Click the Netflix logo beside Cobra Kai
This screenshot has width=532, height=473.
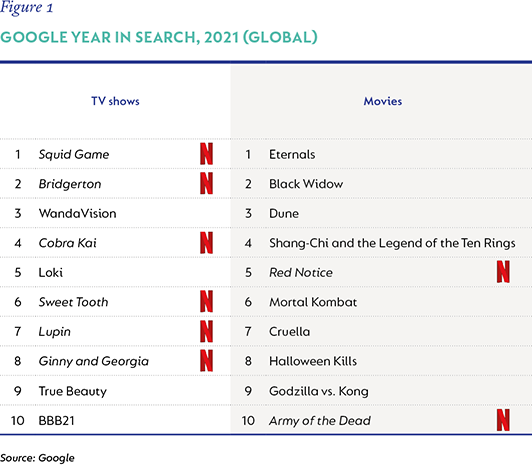tap(206, 243)
